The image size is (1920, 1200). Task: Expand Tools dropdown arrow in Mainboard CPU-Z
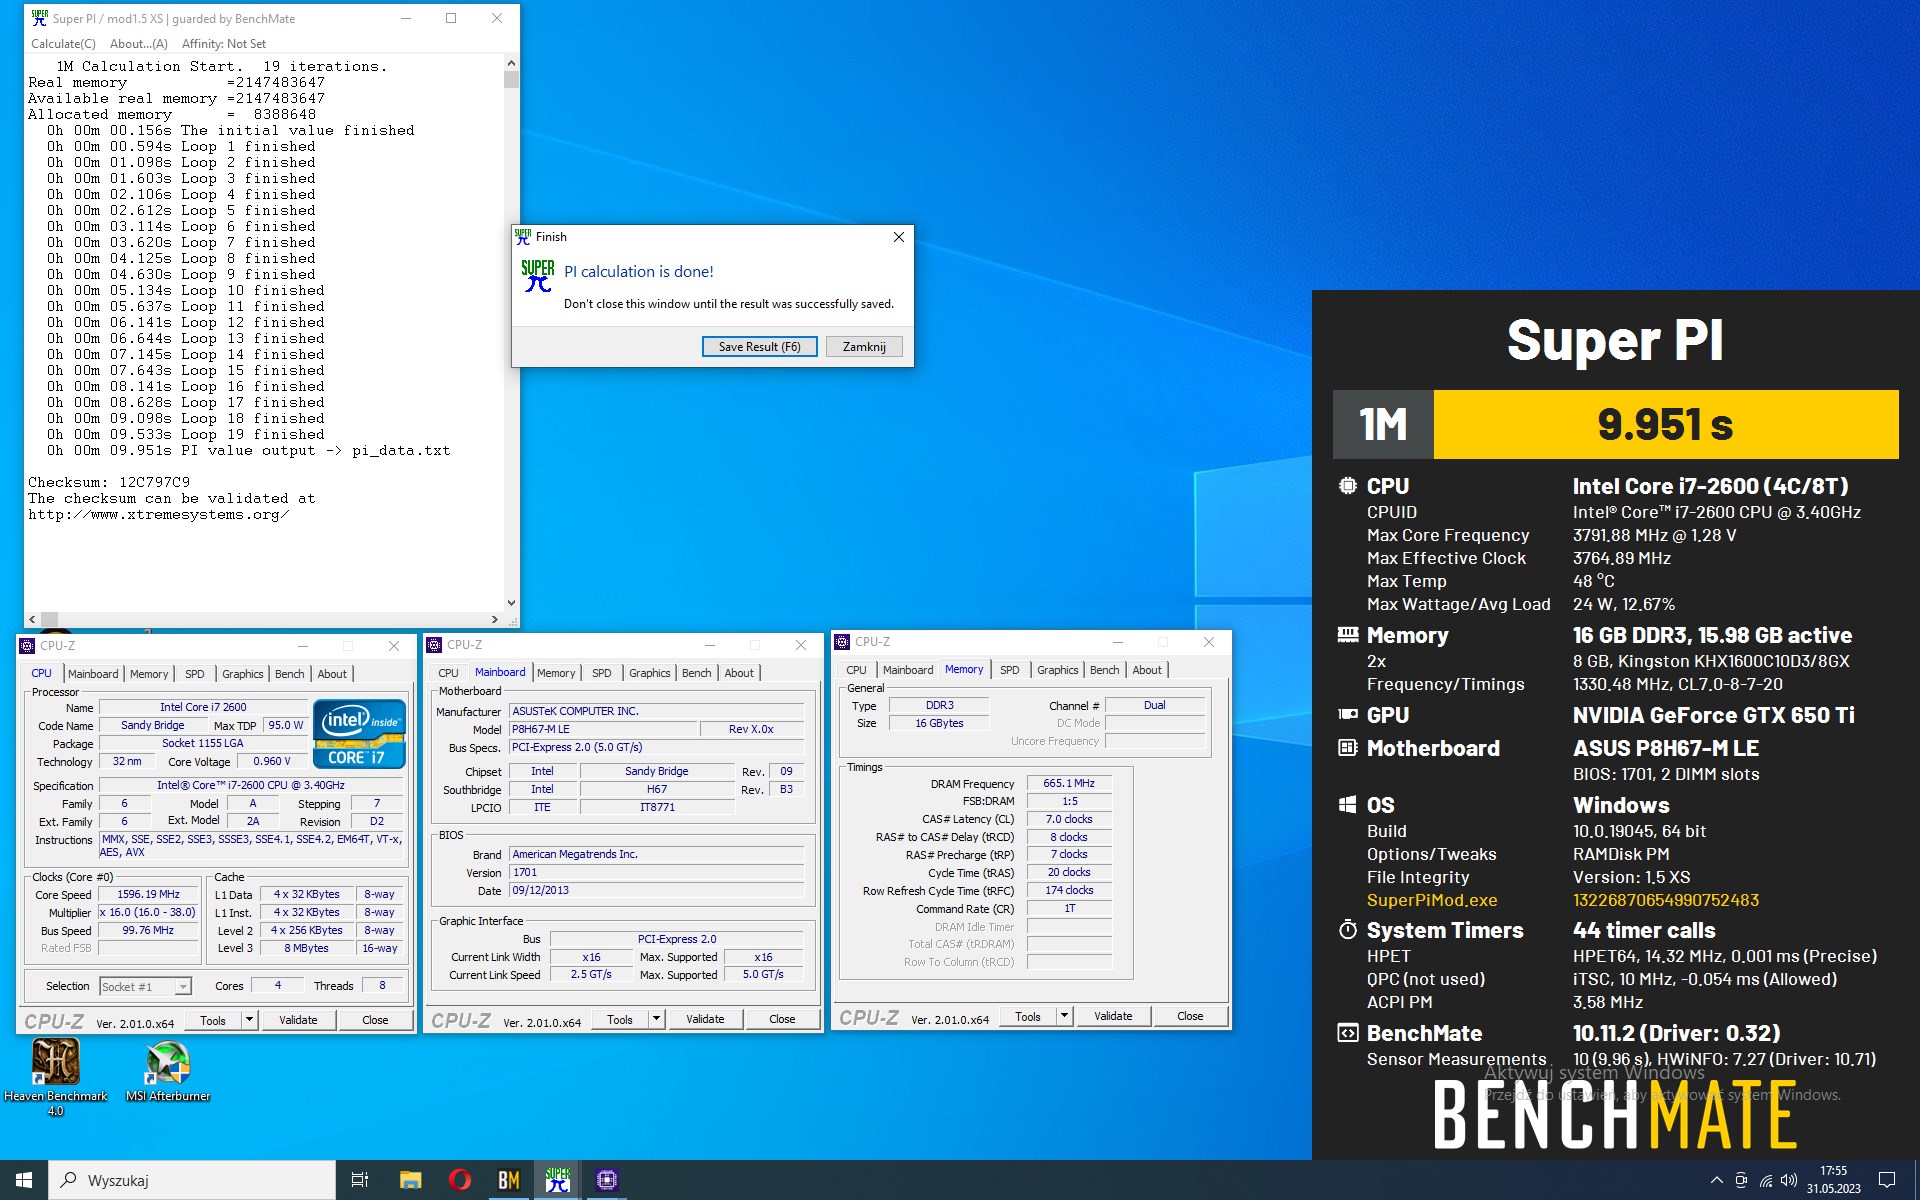point(656,1019)
